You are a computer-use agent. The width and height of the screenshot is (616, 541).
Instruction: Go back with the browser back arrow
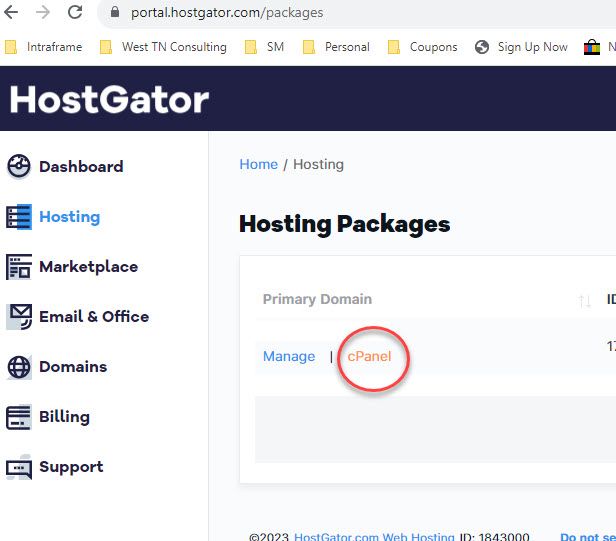click(x=11, y=13)
